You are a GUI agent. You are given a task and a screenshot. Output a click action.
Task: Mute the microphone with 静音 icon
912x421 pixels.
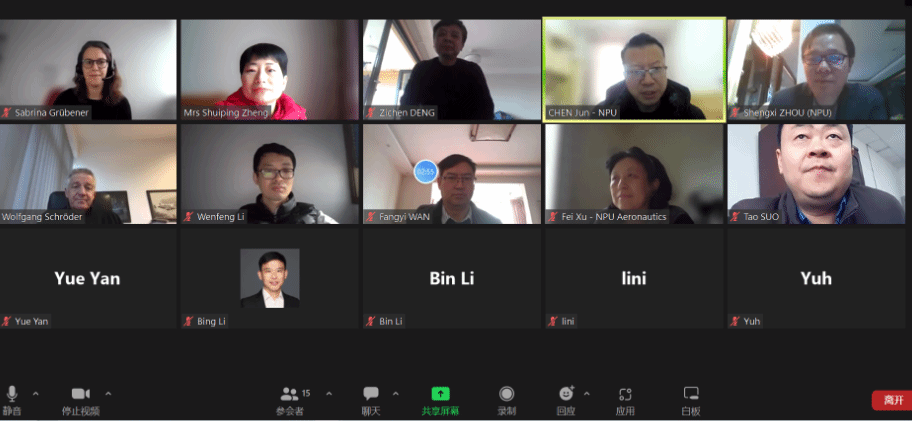12,394
